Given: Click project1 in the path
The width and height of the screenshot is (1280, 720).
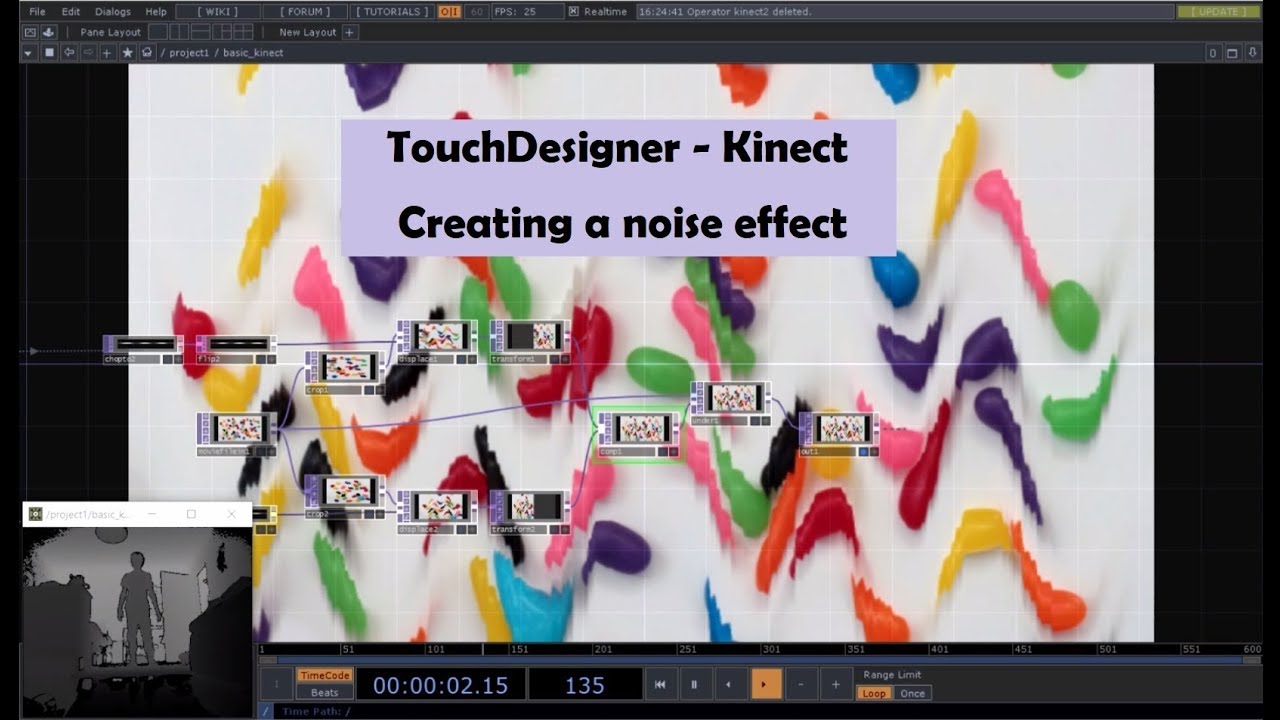Looking at the screenshot, I should click(x=189, y=53).
